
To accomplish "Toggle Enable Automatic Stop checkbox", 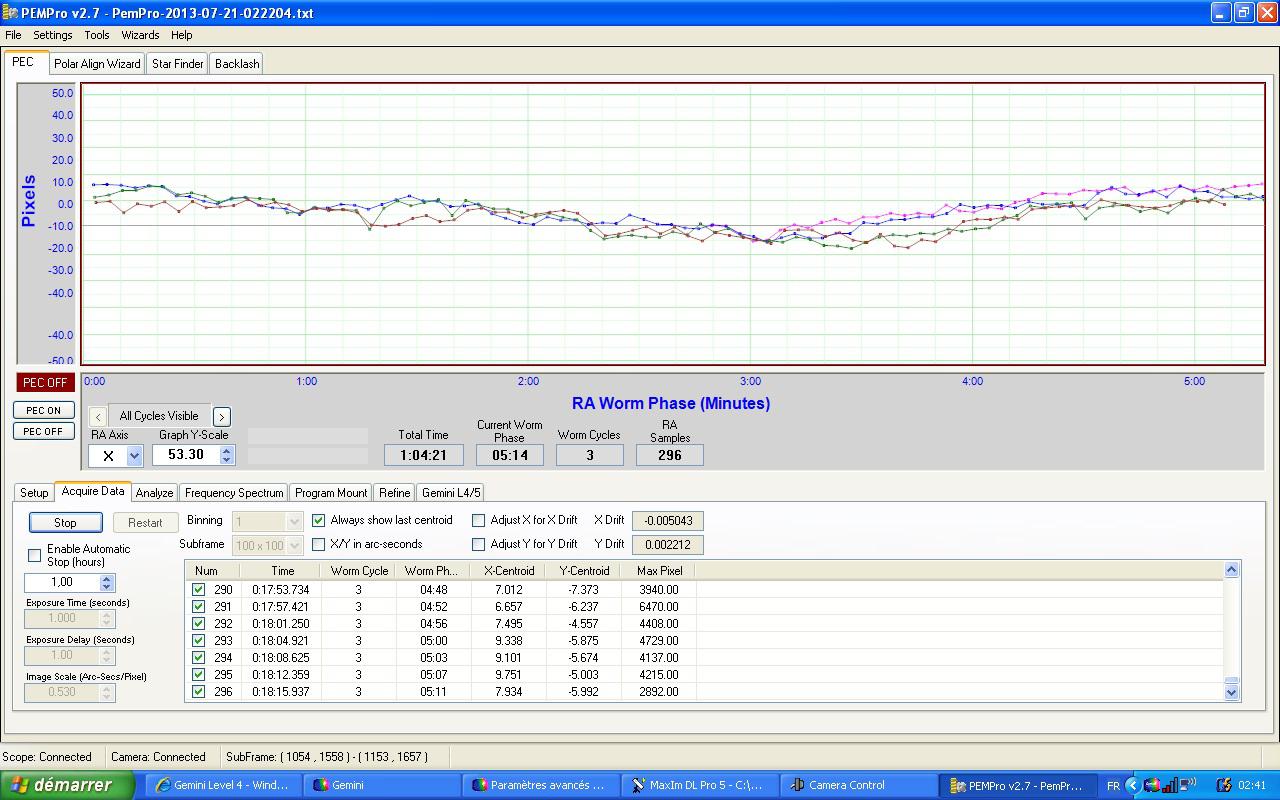I will tap(35, 555).
